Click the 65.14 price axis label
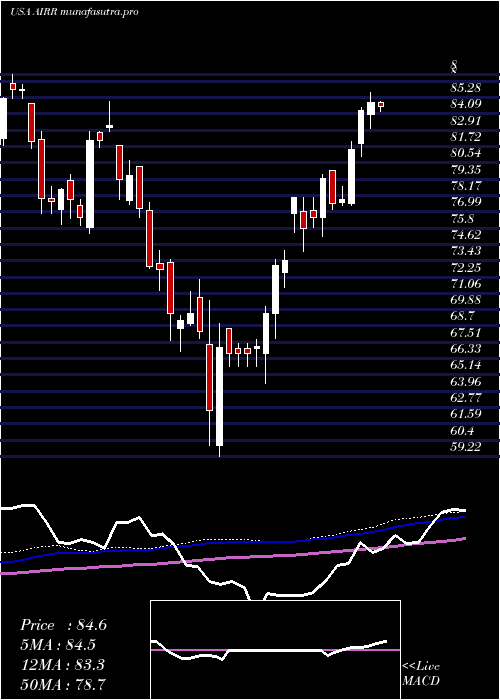 click(x=466, y=365)
